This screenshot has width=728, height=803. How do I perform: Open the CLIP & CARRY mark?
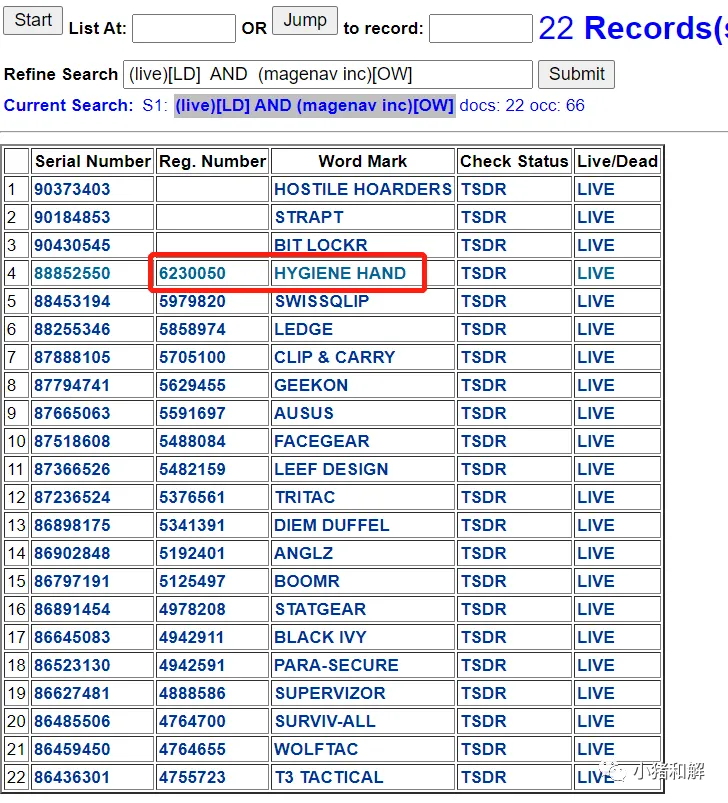pos(335,357)
